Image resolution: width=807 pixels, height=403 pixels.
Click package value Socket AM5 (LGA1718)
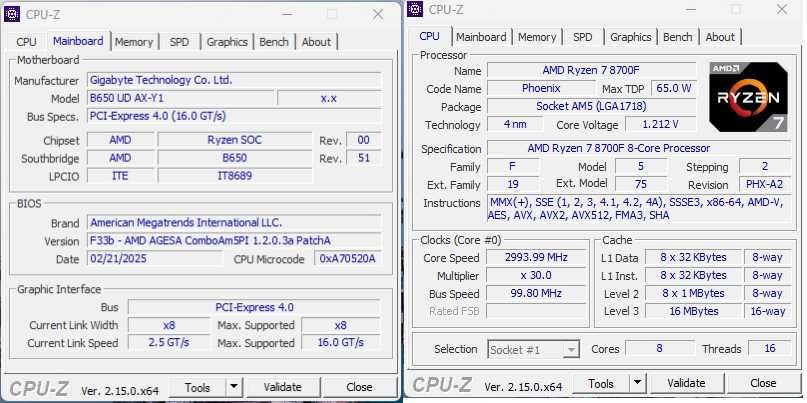(591, 106)
